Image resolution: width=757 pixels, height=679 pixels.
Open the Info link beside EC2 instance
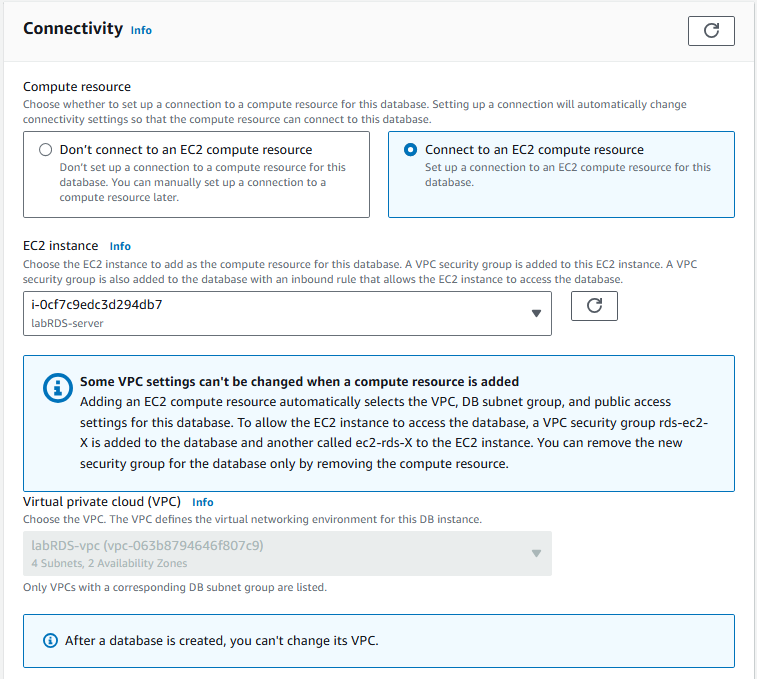click(x=120, y=246)
